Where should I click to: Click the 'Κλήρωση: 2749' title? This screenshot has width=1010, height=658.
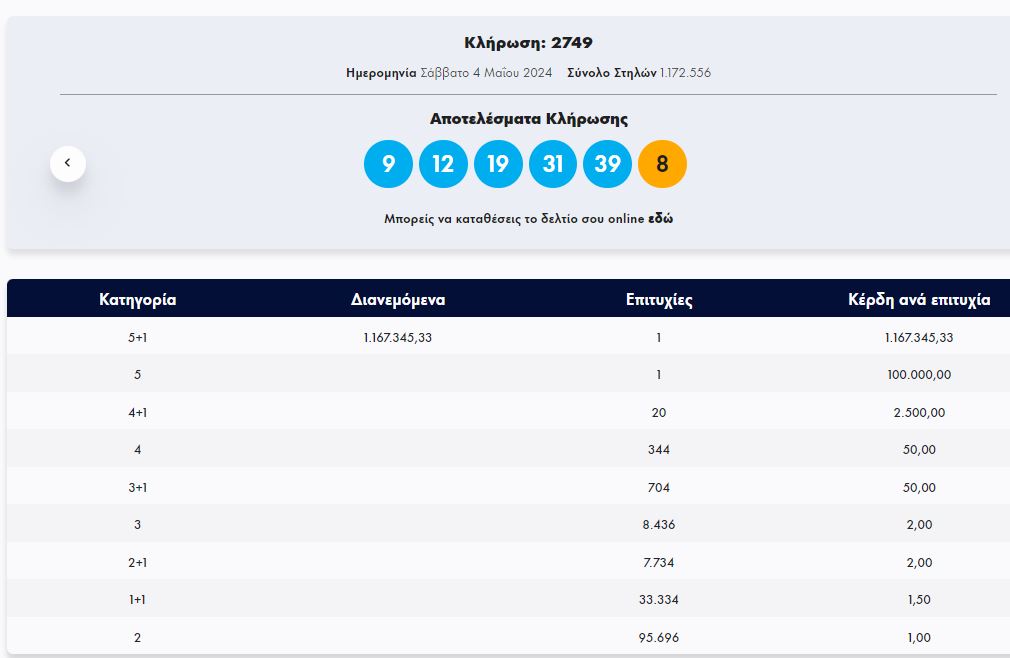528,43
